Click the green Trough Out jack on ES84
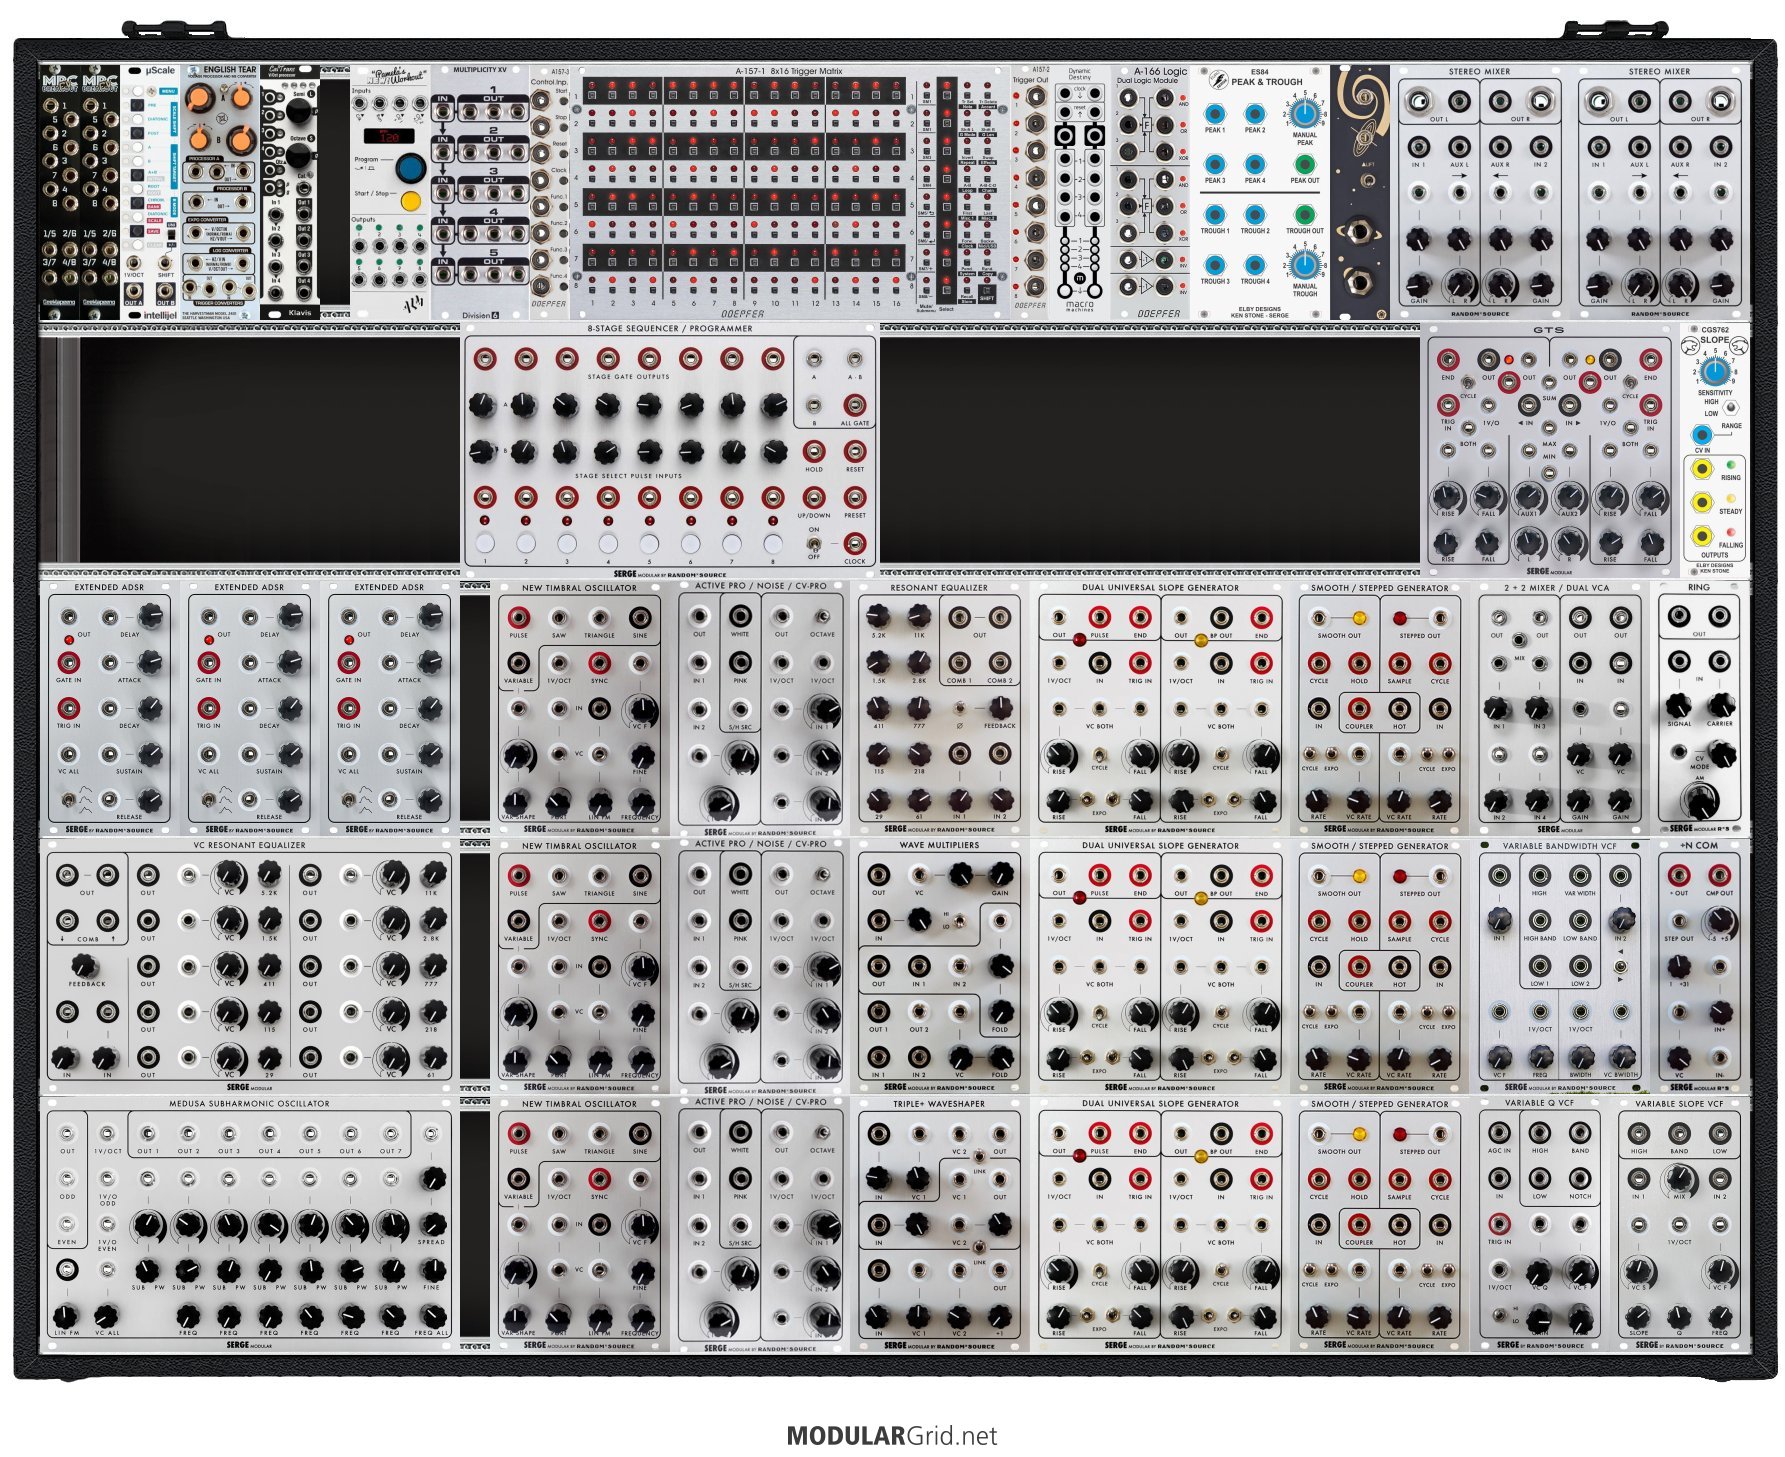 pyautogui.click(x=1304, y=215)
